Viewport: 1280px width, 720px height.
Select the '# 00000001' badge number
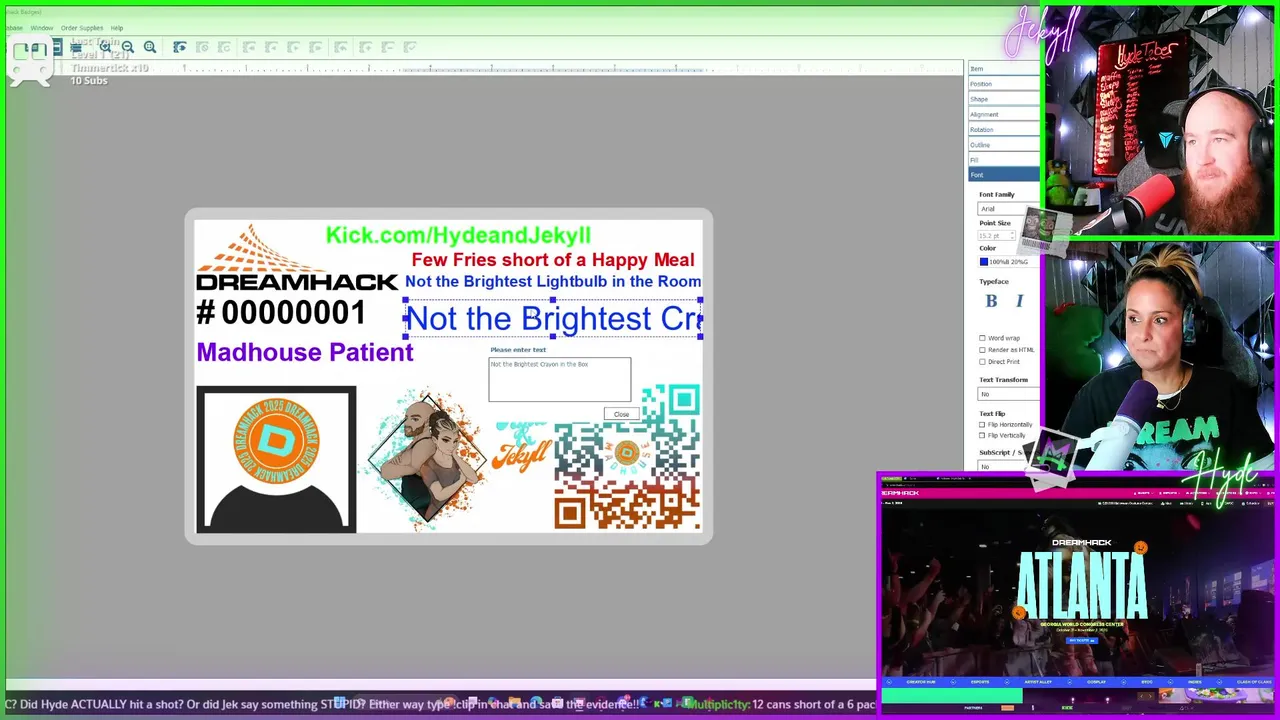[x=281, y=313]
